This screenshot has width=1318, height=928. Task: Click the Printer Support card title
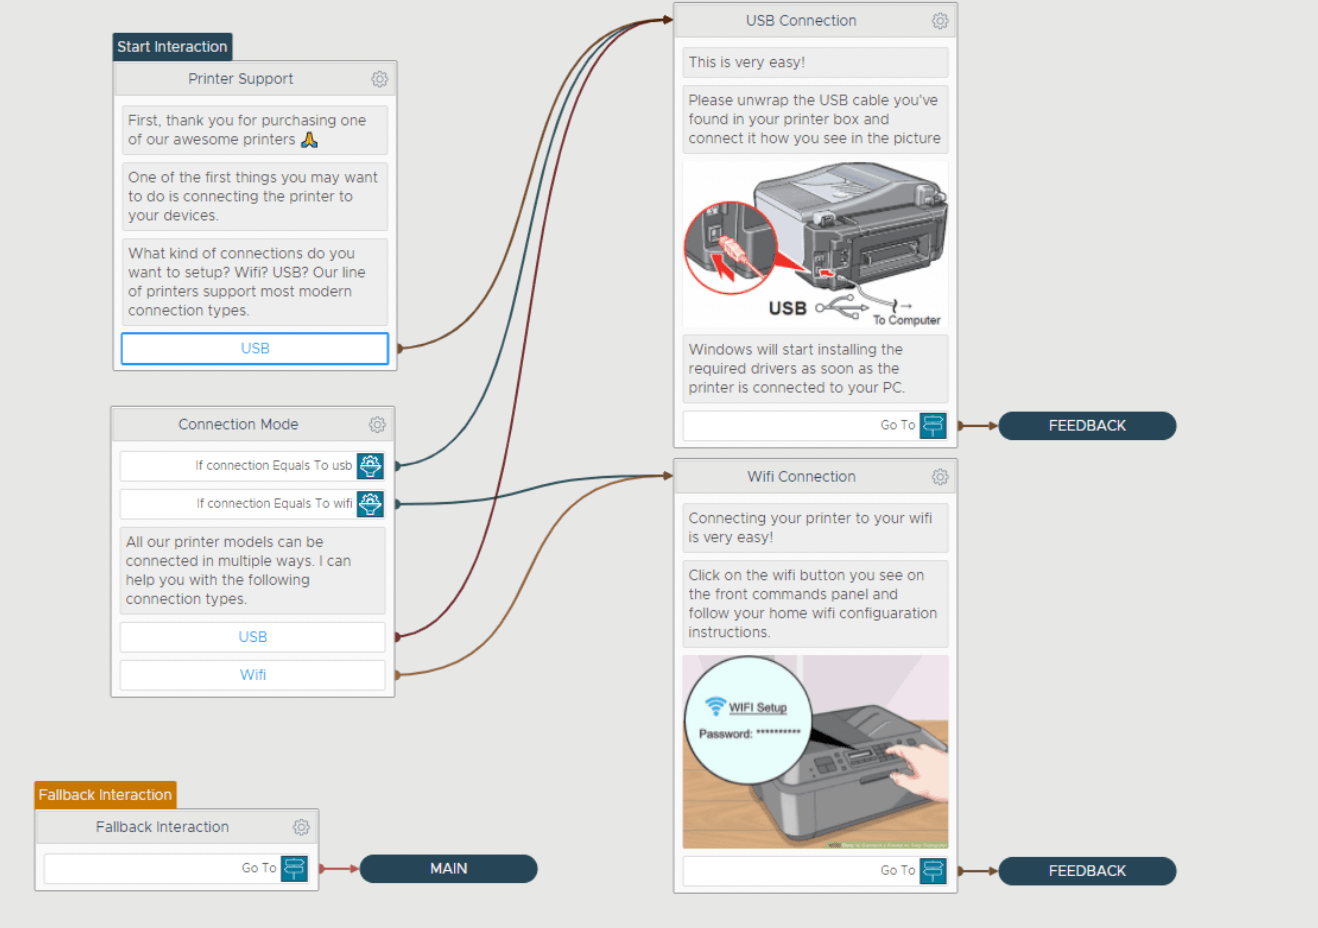click(x=241, y=79)
